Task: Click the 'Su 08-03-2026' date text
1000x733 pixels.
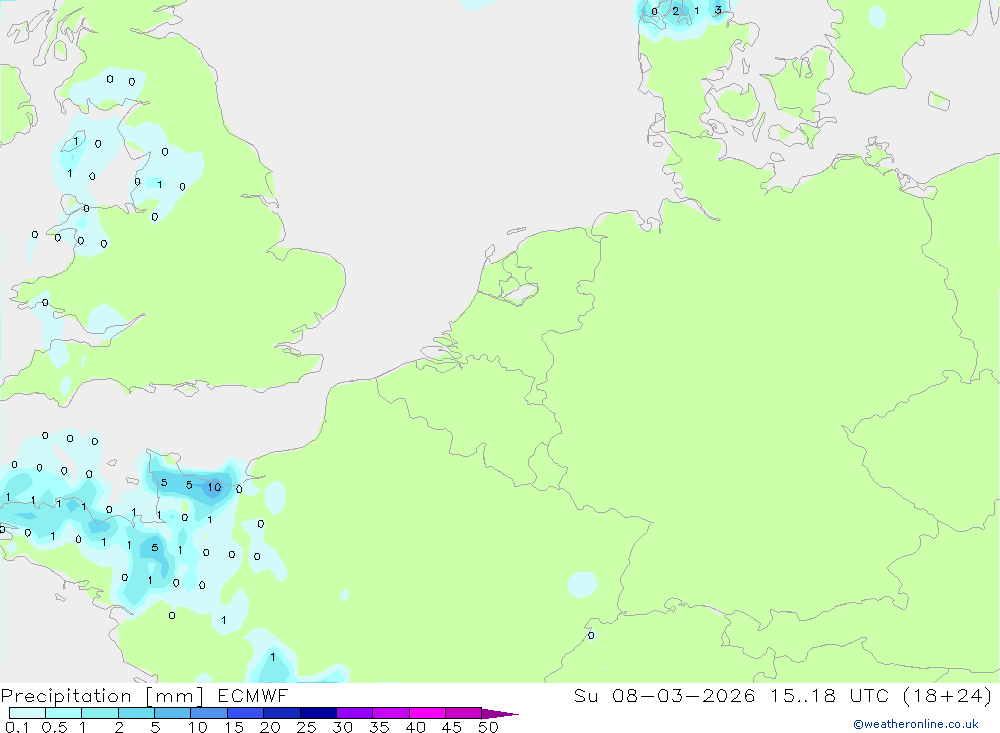Action: pos(665,696)
